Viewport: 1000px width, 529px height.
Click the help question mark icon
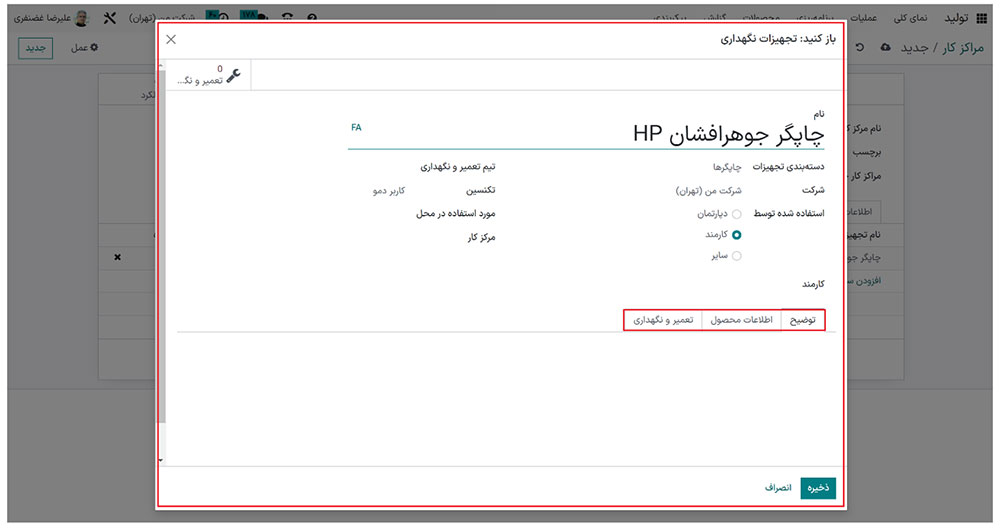tap(311, 17)
